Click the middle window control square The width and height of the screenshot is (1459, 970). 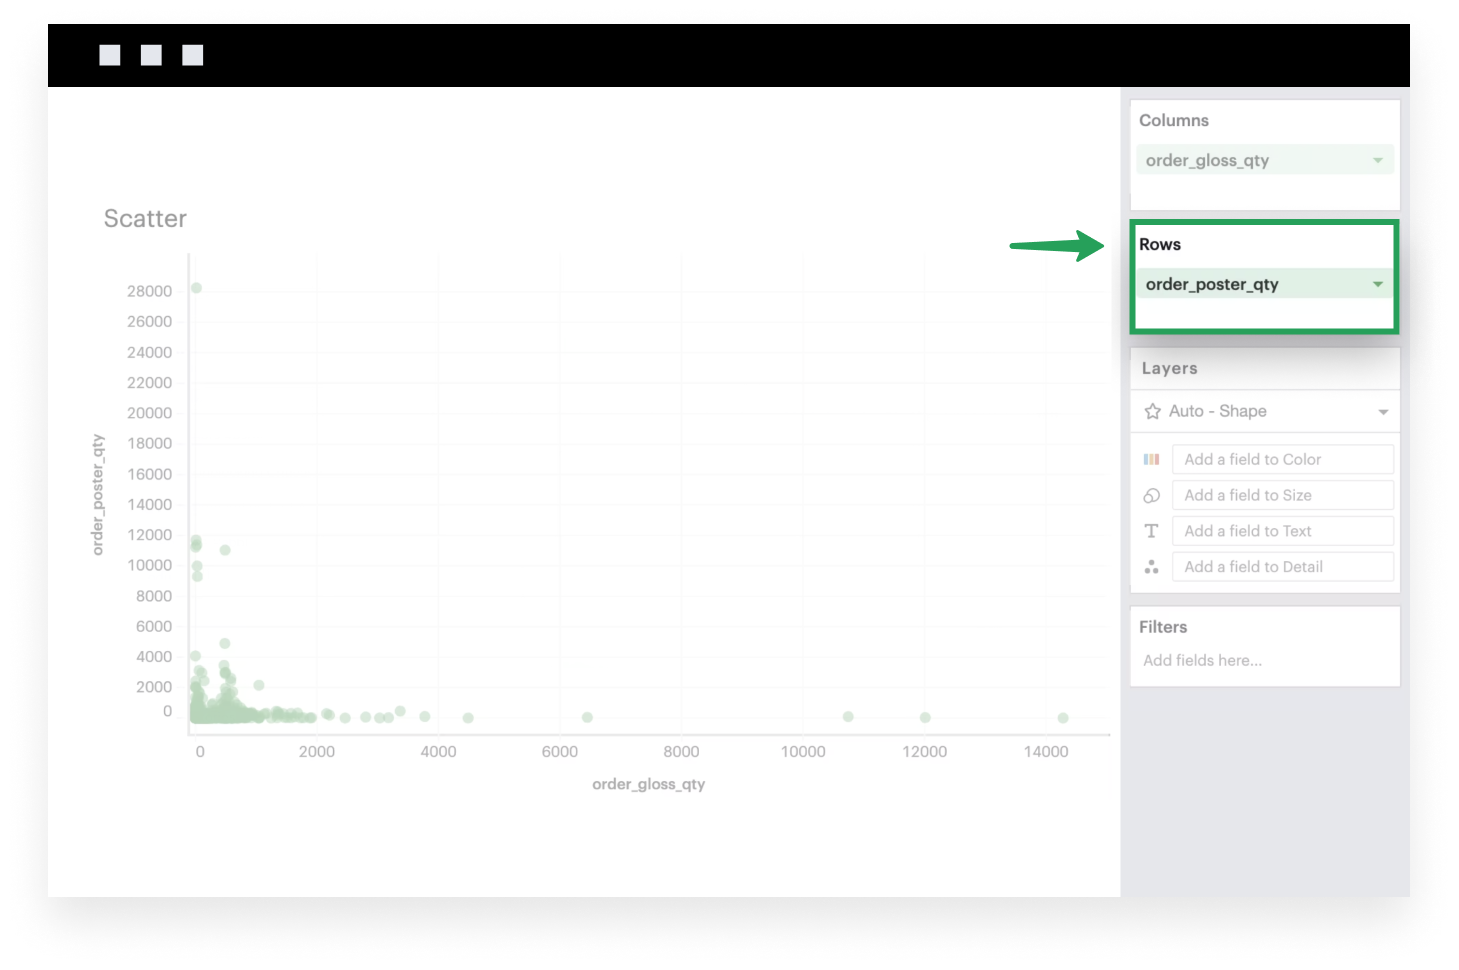click(151, 54)
